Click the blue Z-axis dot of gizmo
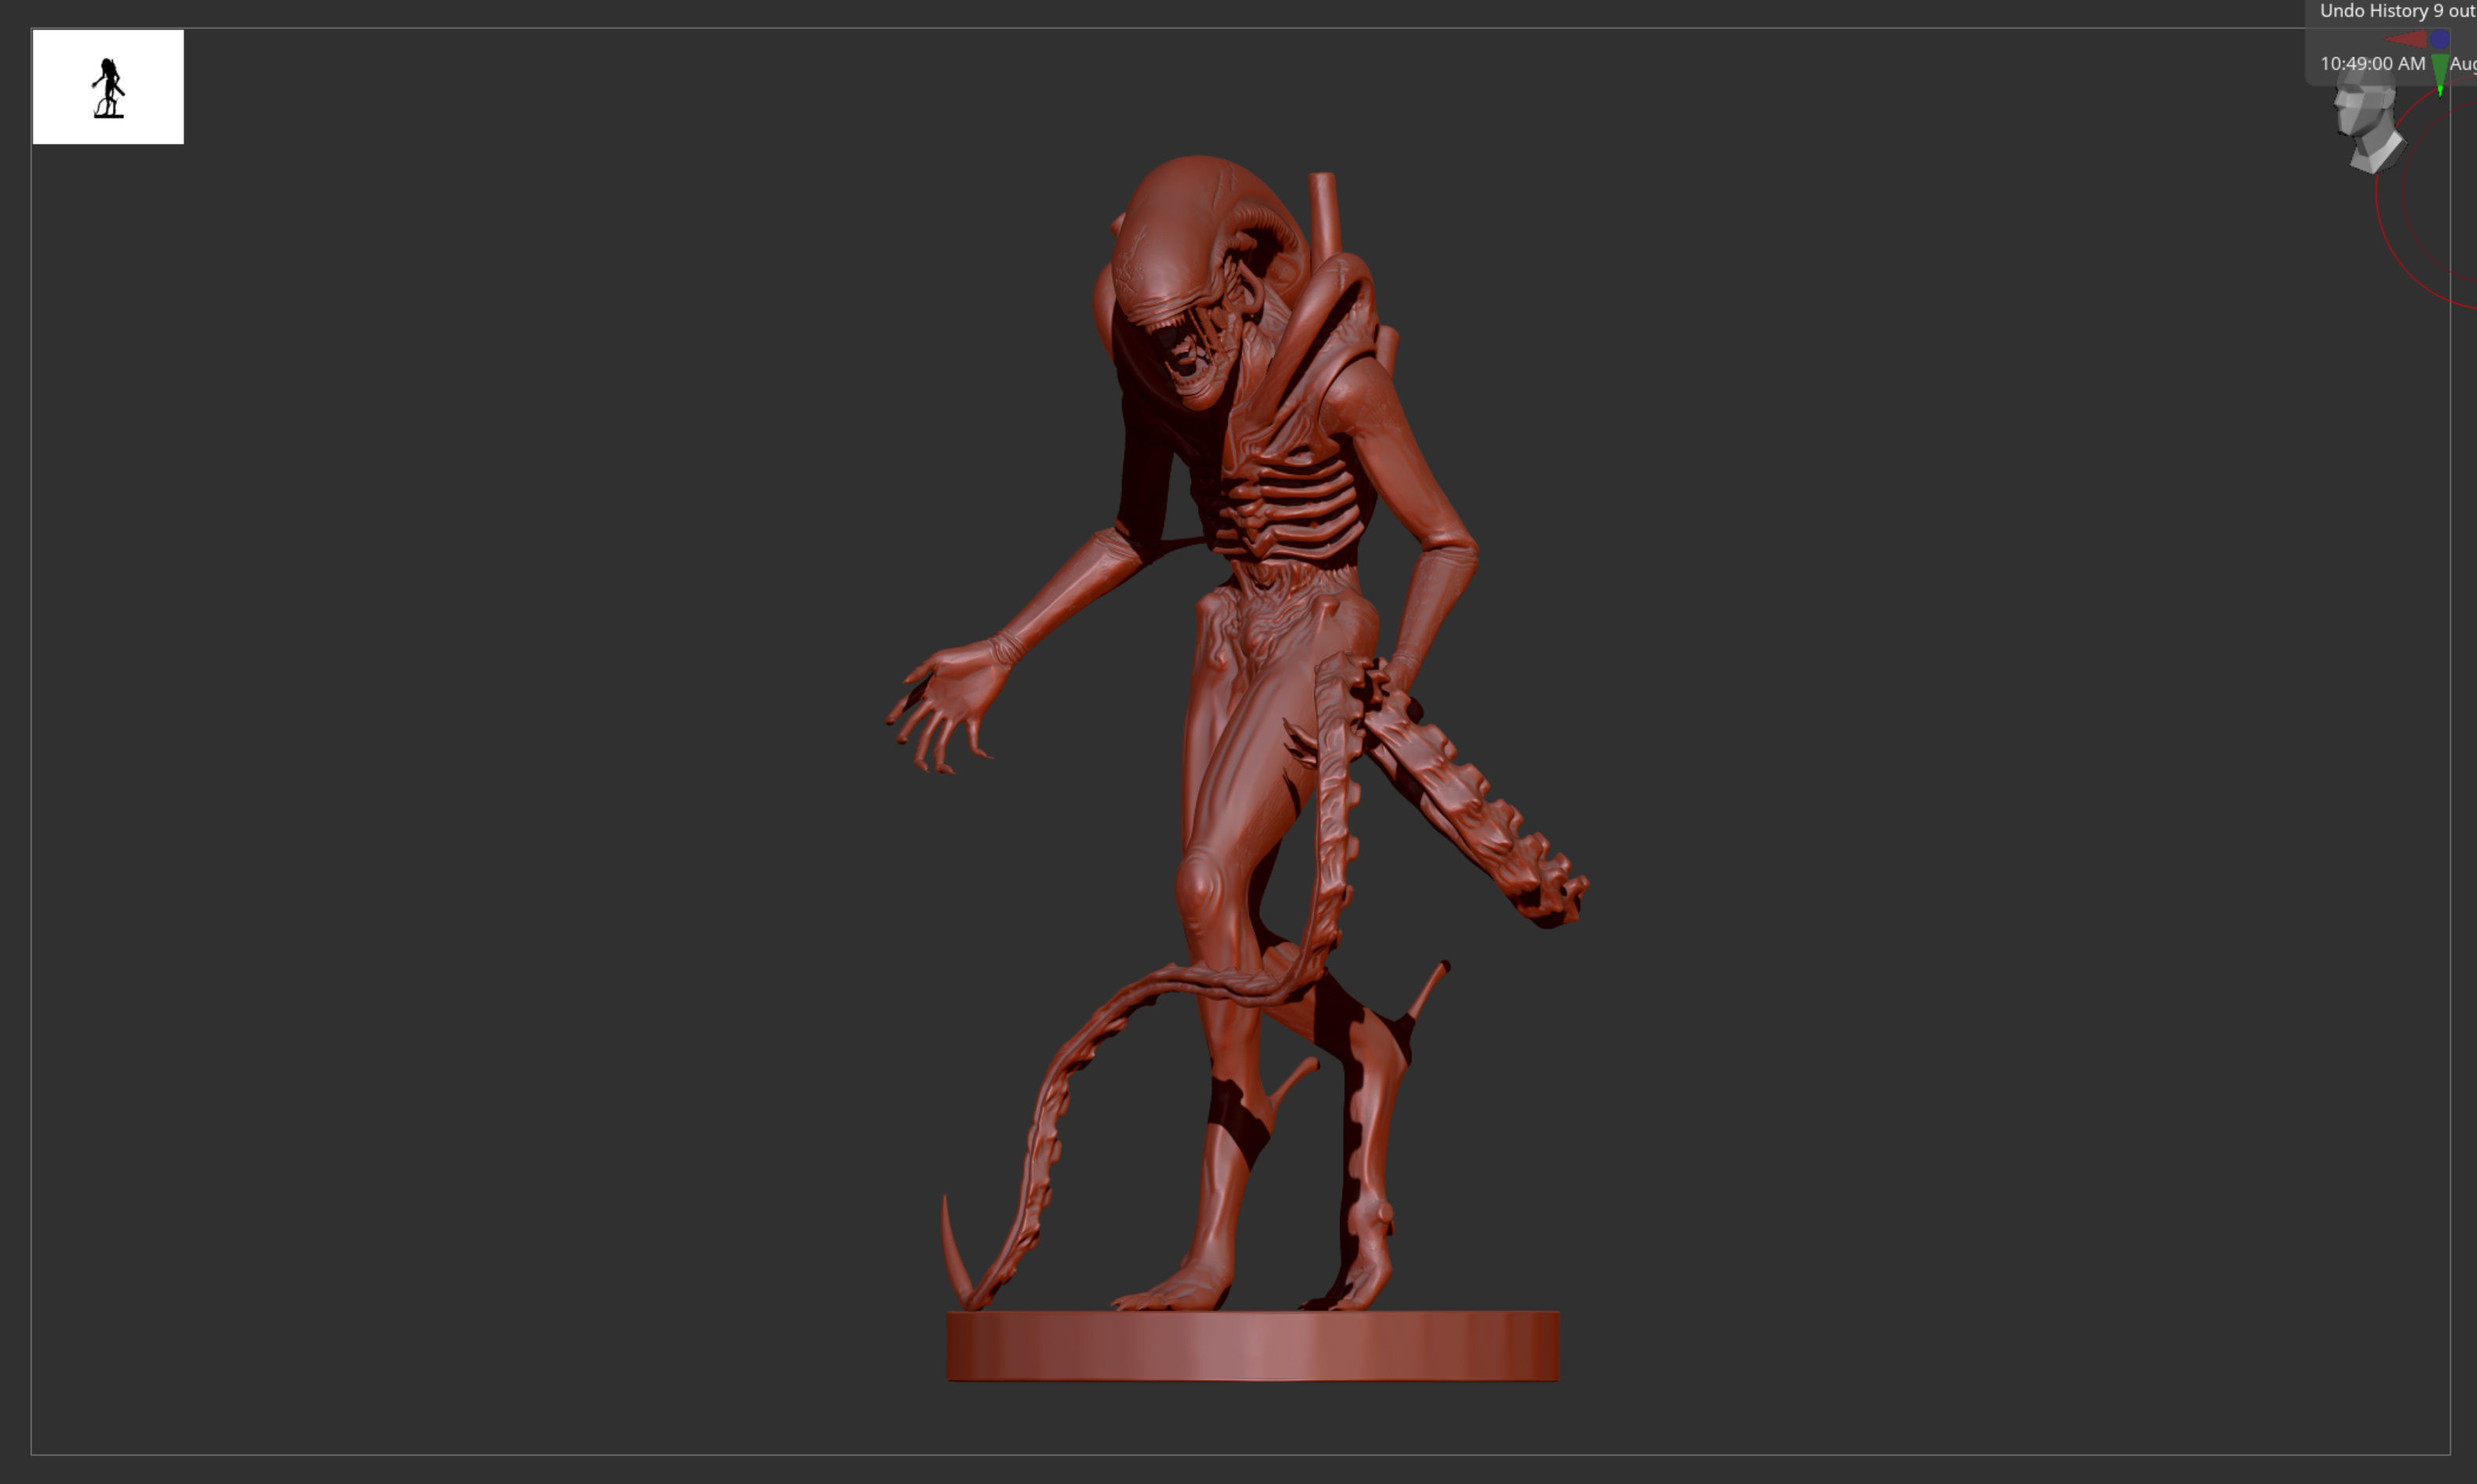This screenshot has height=1484, width=2477. (x=2440, y=39)
